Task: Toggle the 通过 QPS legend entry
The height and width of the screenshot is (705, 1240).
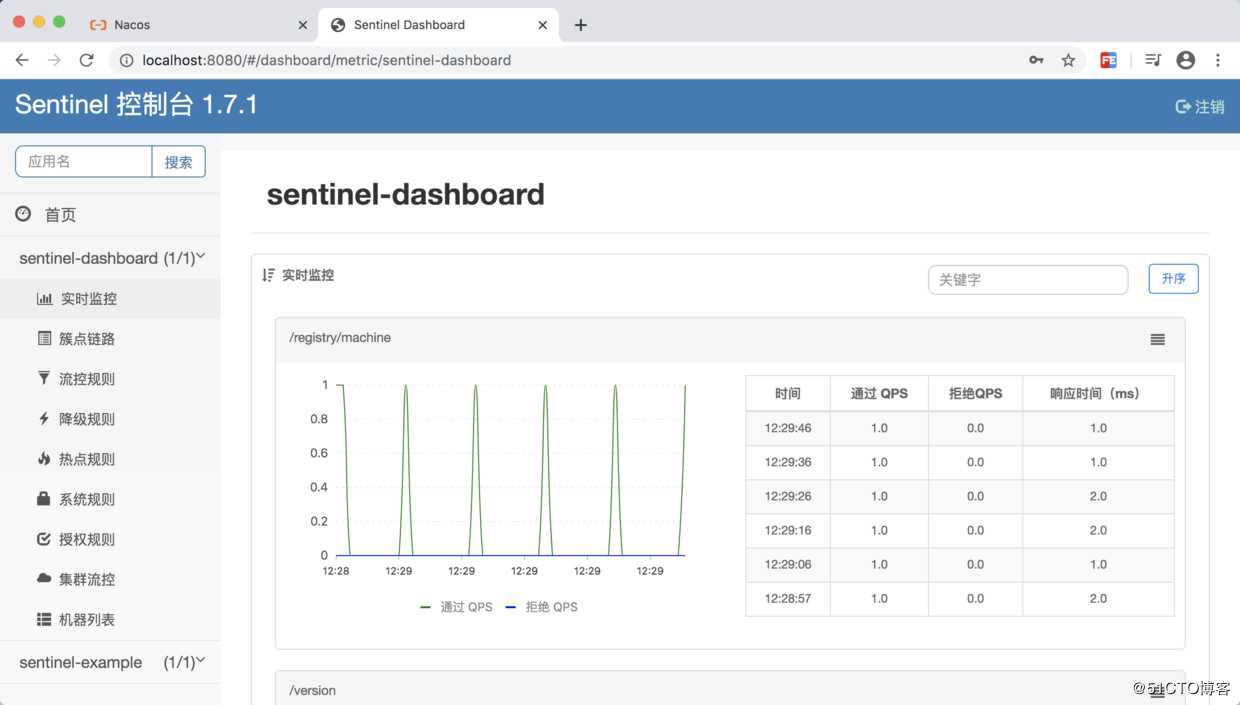Action: coord(456,607)
